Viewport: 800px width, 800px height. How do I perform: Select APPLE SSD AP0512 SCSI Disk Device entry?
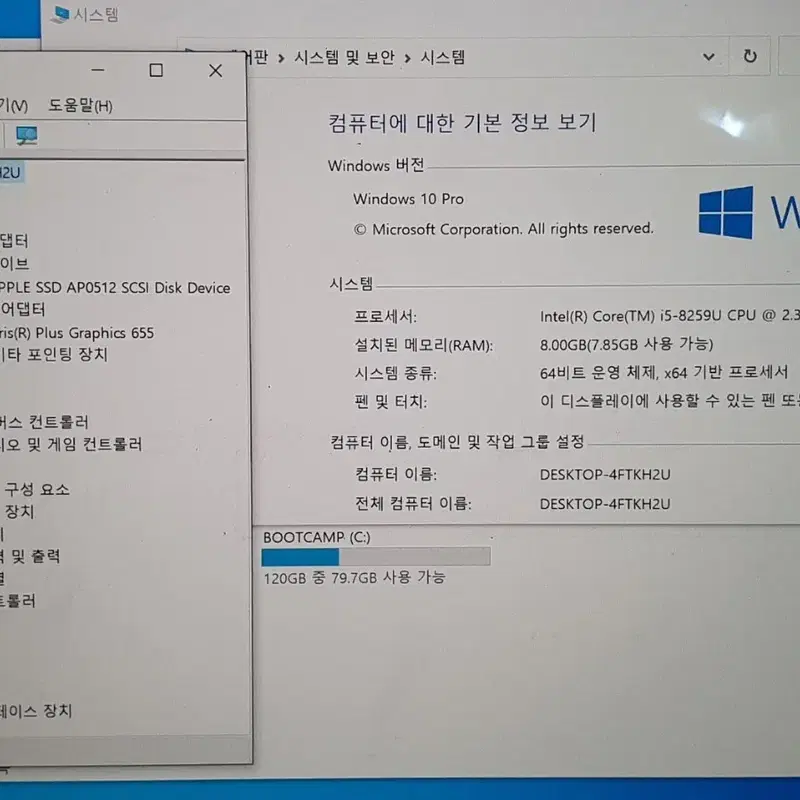[x=115, y=288]
